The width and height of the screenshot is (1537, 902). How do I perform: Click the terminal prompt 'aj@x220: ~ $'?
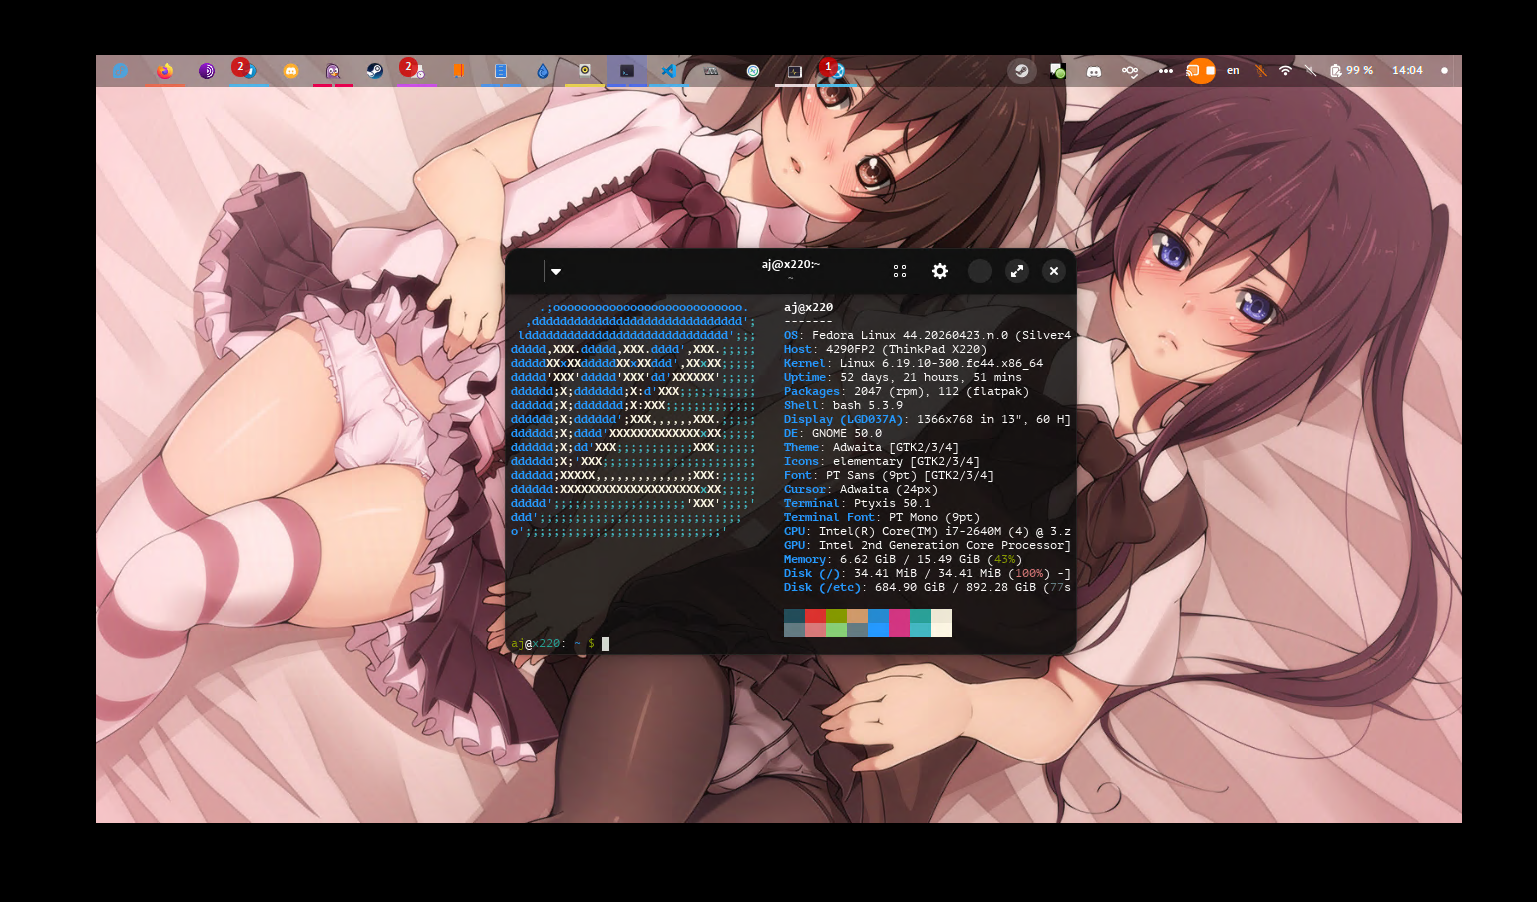tap(553, 643)
